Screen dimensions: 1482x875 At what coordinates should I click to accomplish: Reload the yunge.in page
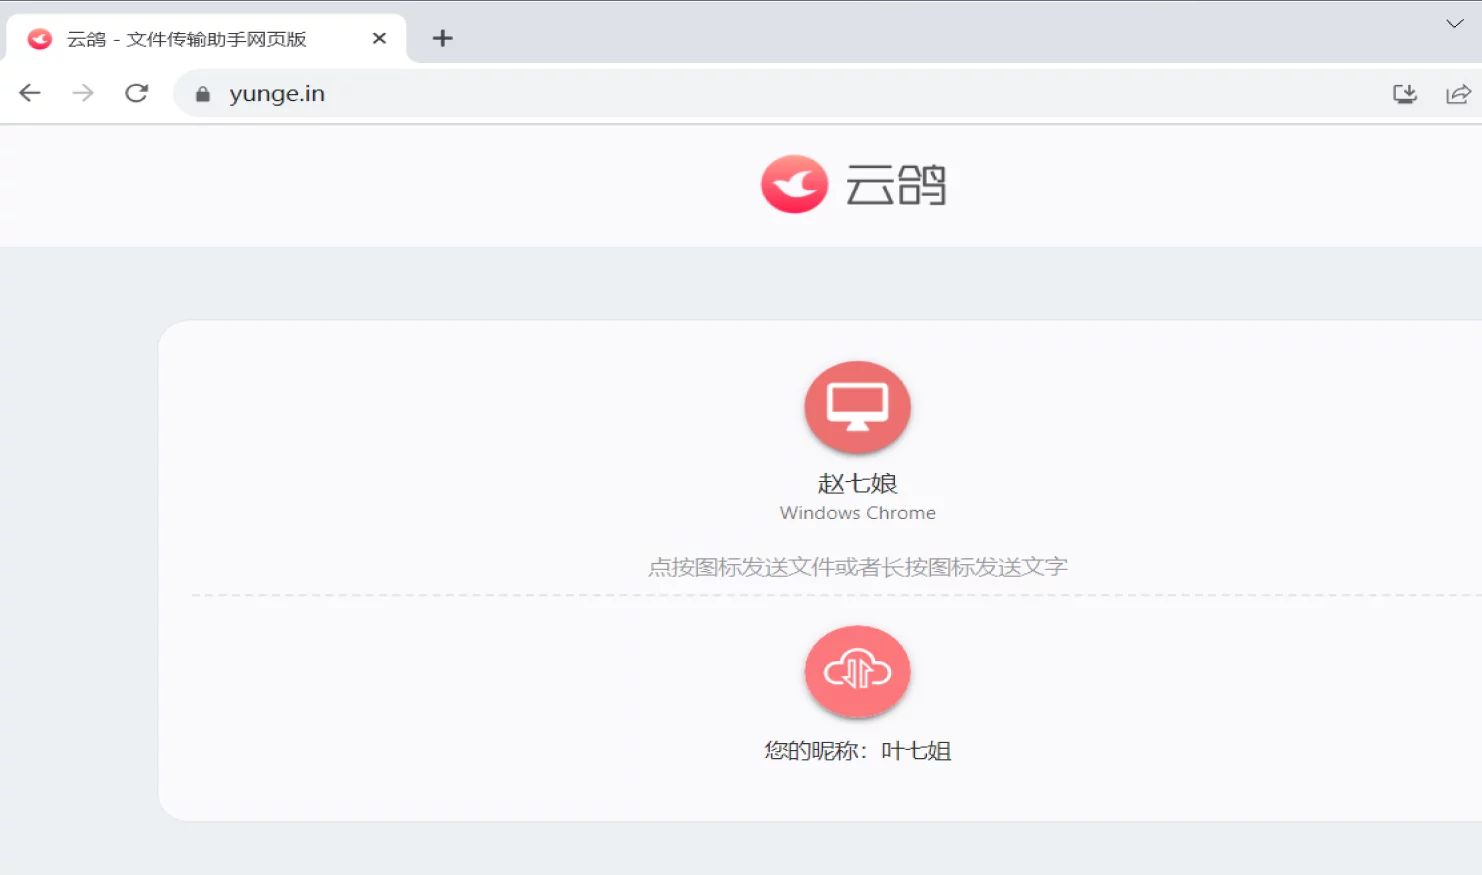137,93
